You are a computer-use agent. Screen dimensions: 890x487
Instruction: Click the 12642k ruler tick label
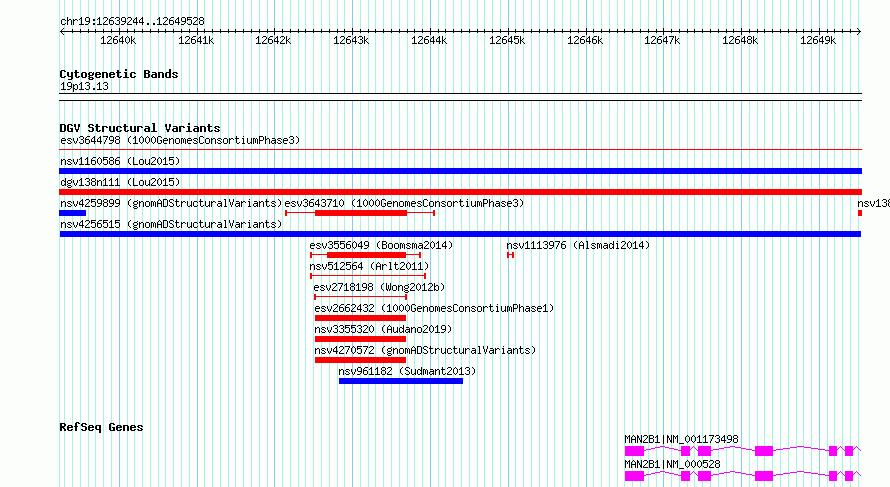click(x=273, y=40)
